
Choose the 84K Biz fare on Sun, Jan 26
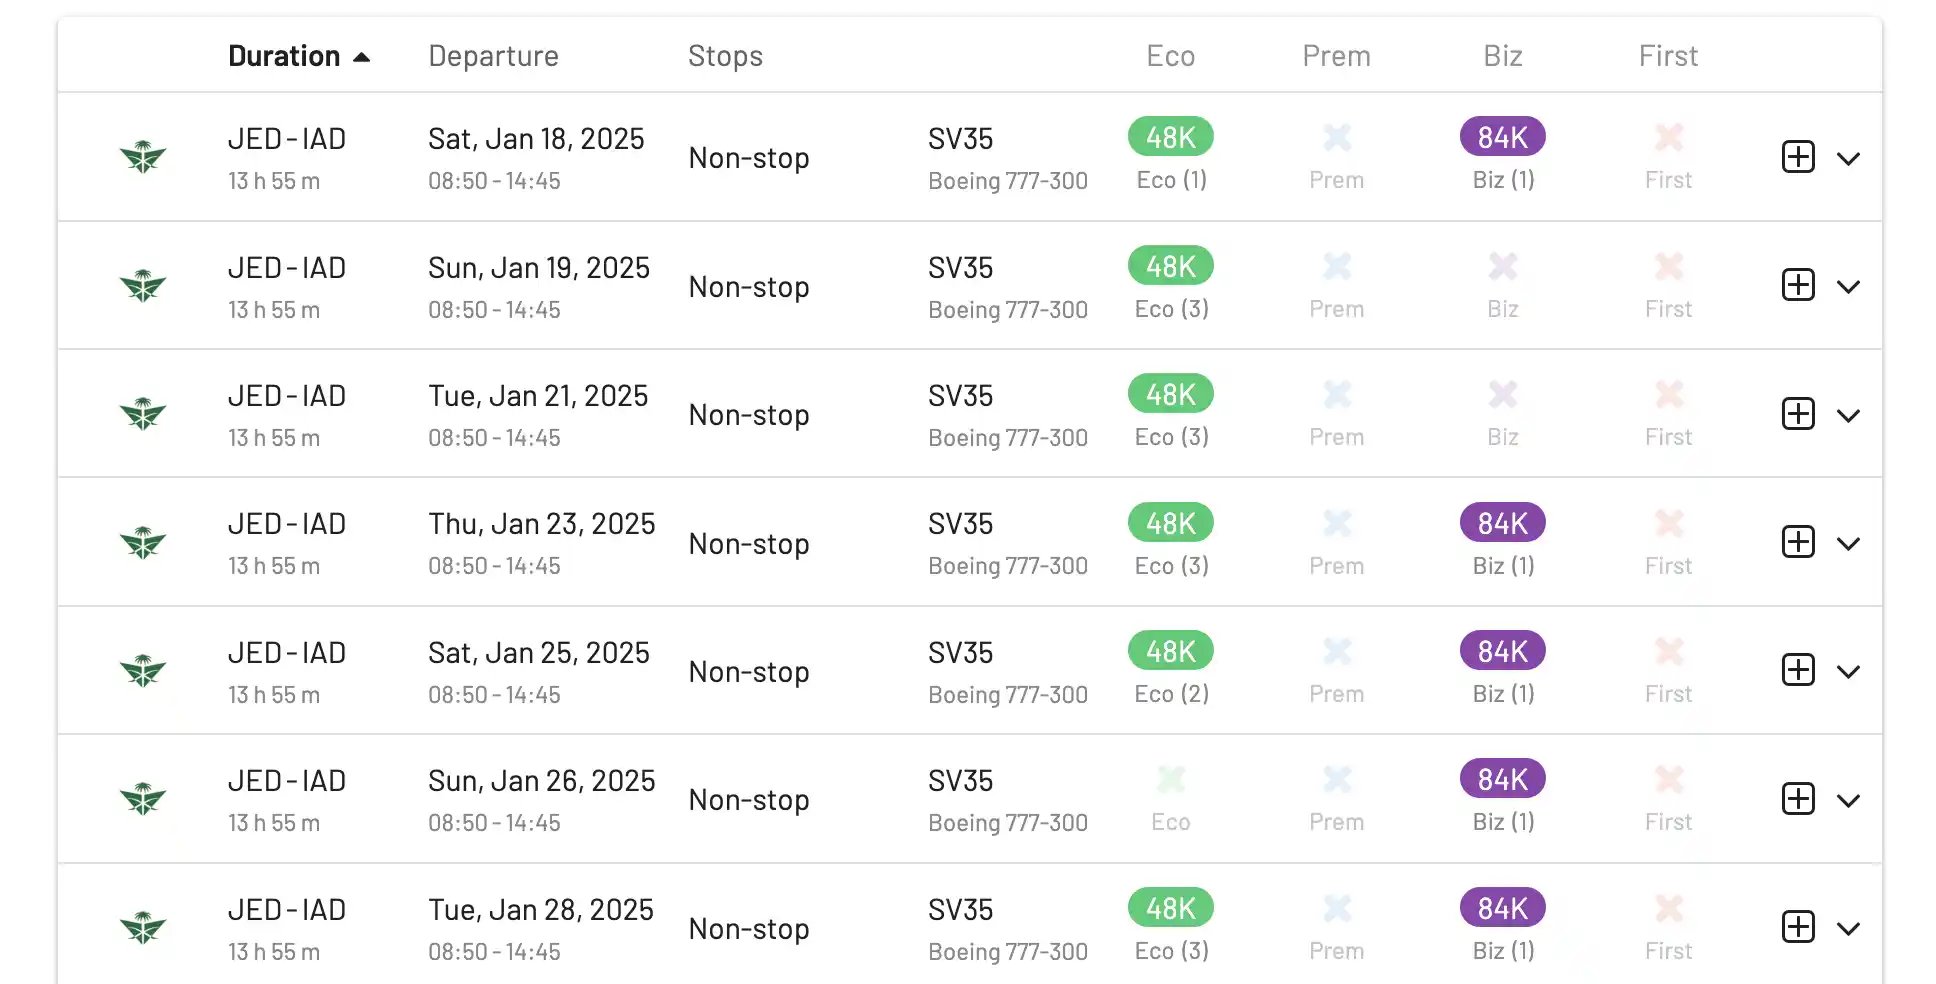tap(1503, 779)
